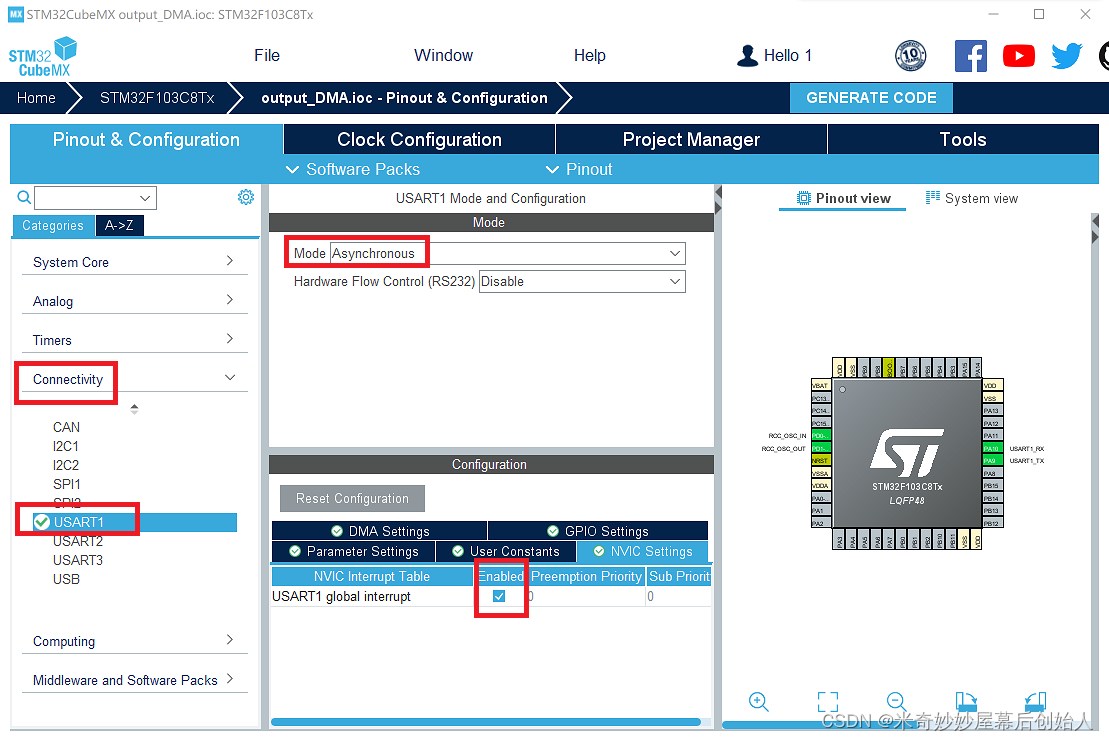Expand the Timers category

[x=134, y=339]
